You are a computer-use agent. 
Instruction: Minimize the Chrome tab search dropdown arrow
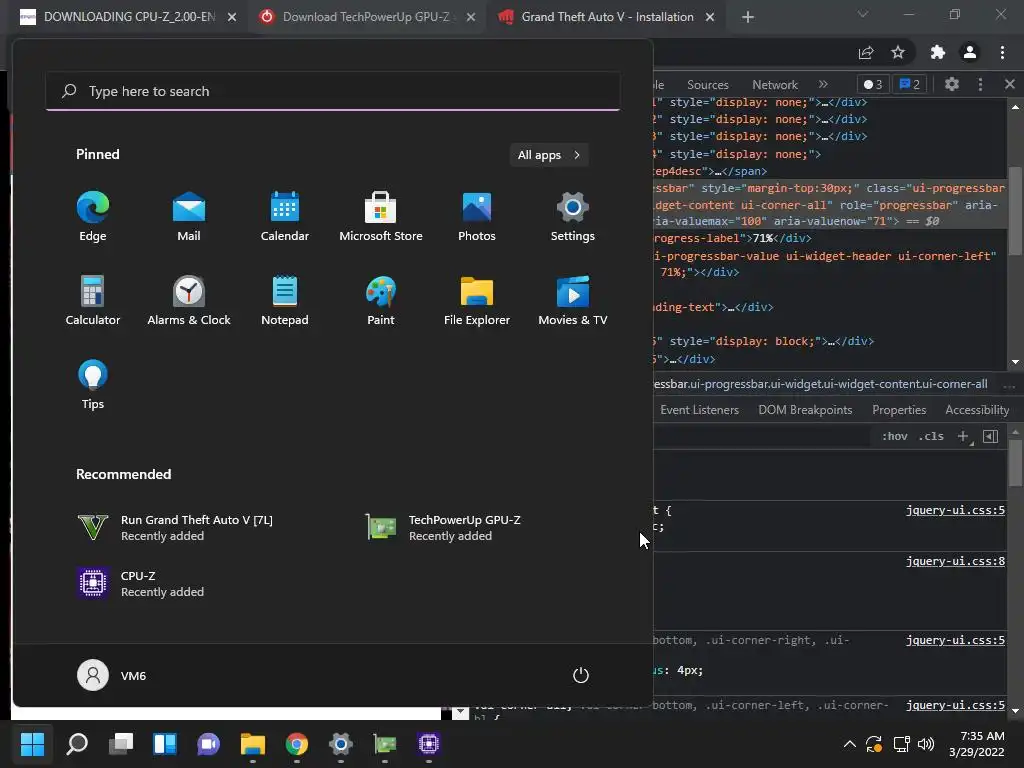(x=863, y=14)
